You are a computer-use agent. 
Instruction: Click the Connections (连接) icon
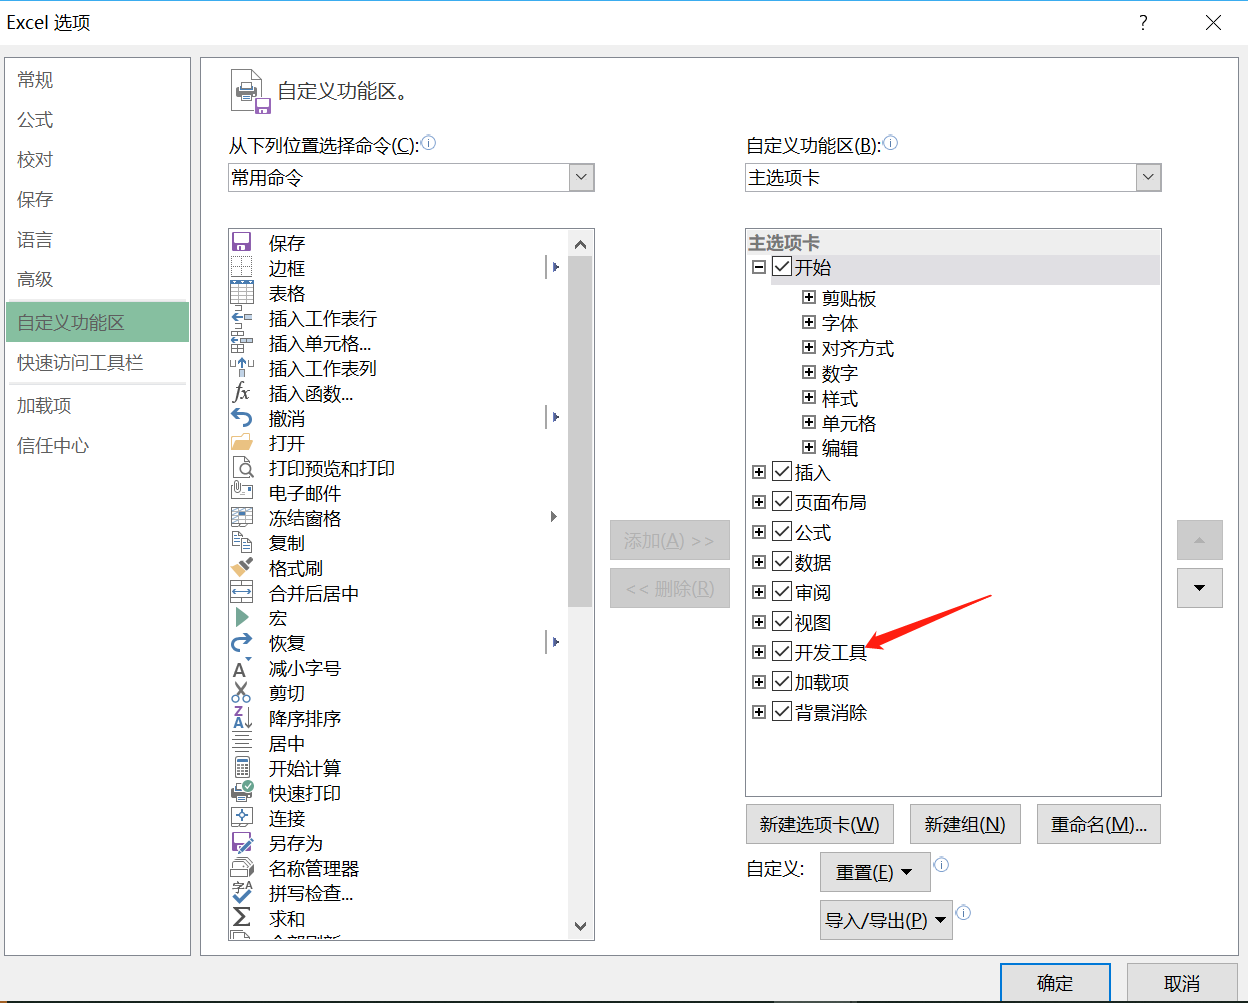[241, 817]
